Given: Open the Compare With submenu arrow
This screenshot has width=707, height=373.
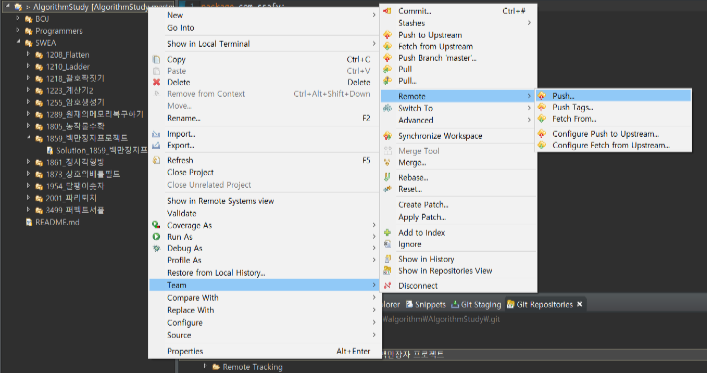Looking at the screenshot, I should pyautogui.click(x=374, y=298).
